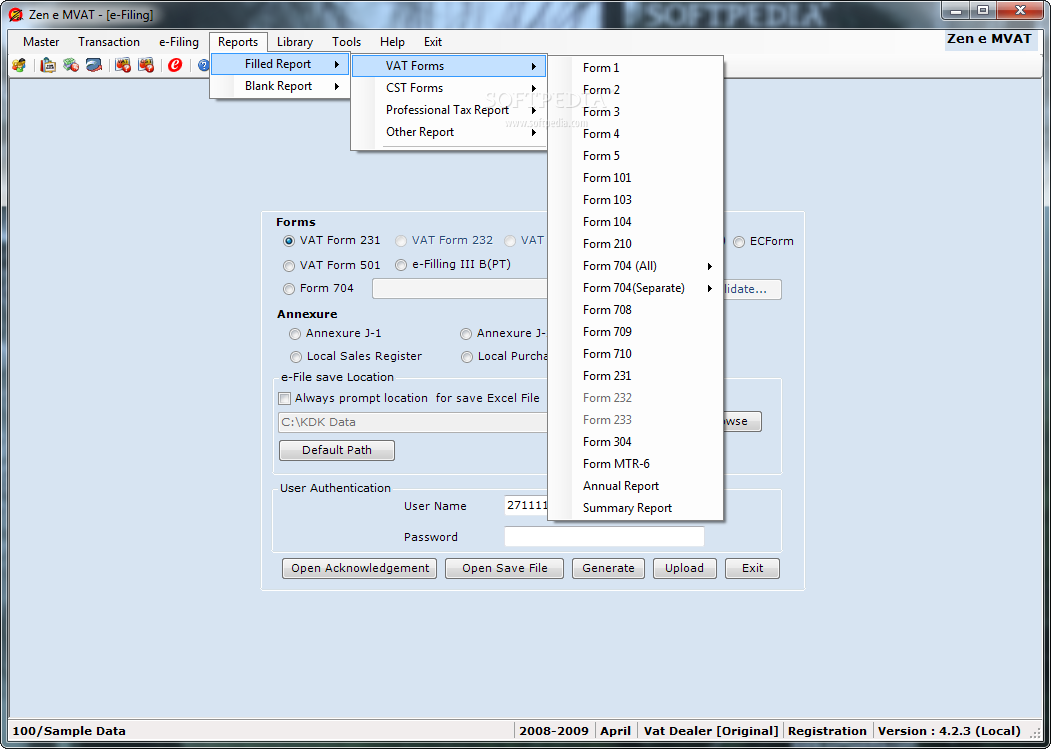Click the Default Path button

pos(336,450)
